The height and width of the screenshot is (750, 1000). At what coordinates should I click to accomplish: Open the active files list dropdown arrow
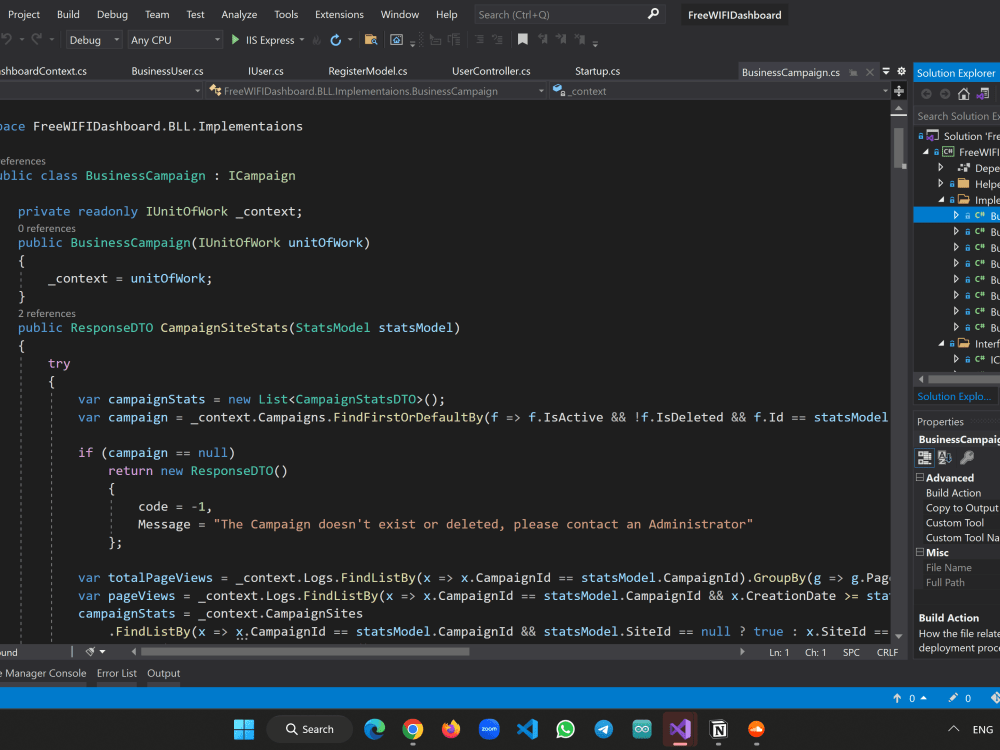click(886, 71)
